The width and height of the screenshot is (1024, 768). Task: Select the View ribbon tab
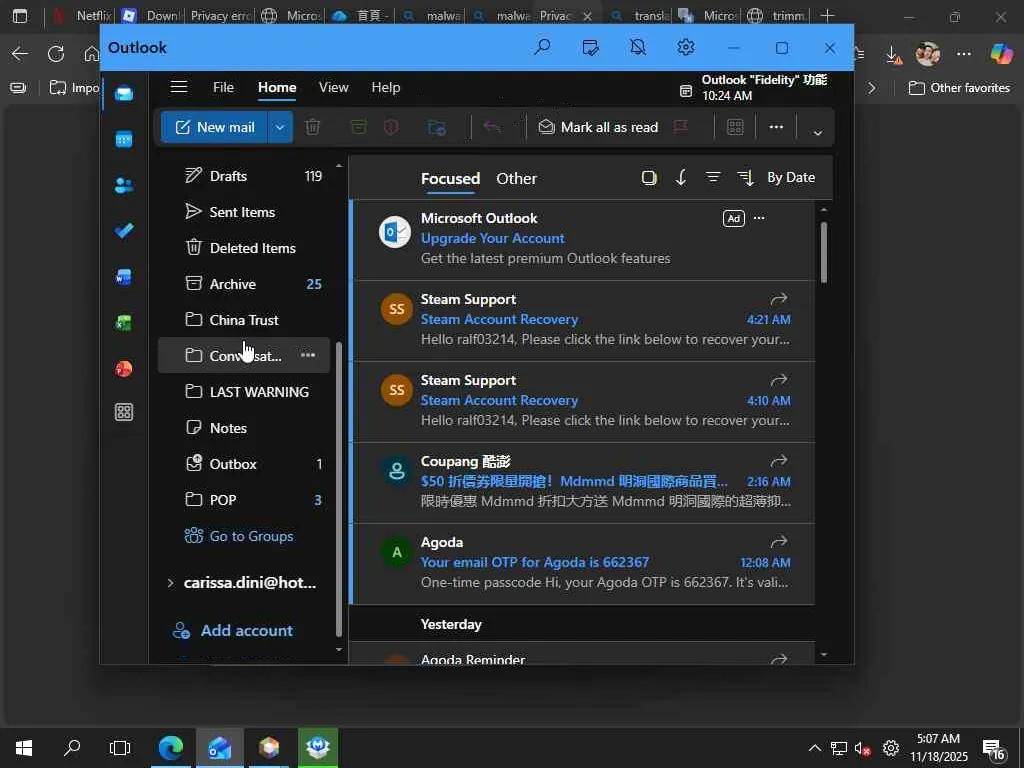333,87
